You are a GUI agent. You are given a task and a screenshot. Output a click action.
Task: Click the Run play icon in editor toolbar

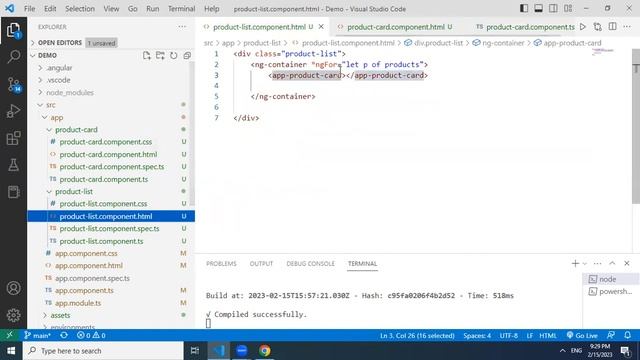pyautogui.click(x=583, y=27)
